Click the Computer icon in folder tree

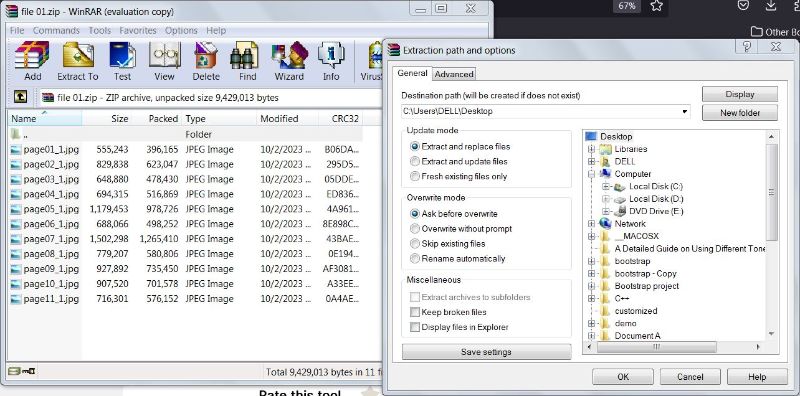click(605, 174)
